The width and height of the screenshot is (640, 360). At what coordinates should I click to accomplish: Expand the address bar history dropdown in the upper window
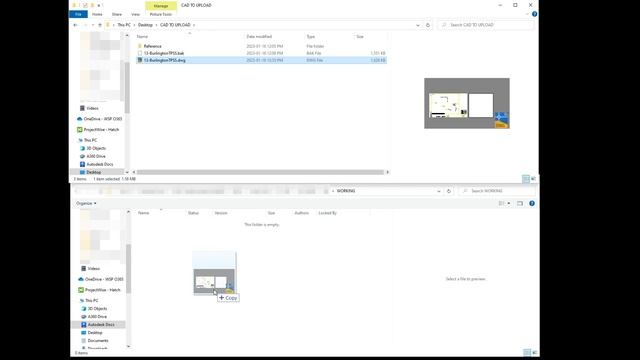point(418,25)
